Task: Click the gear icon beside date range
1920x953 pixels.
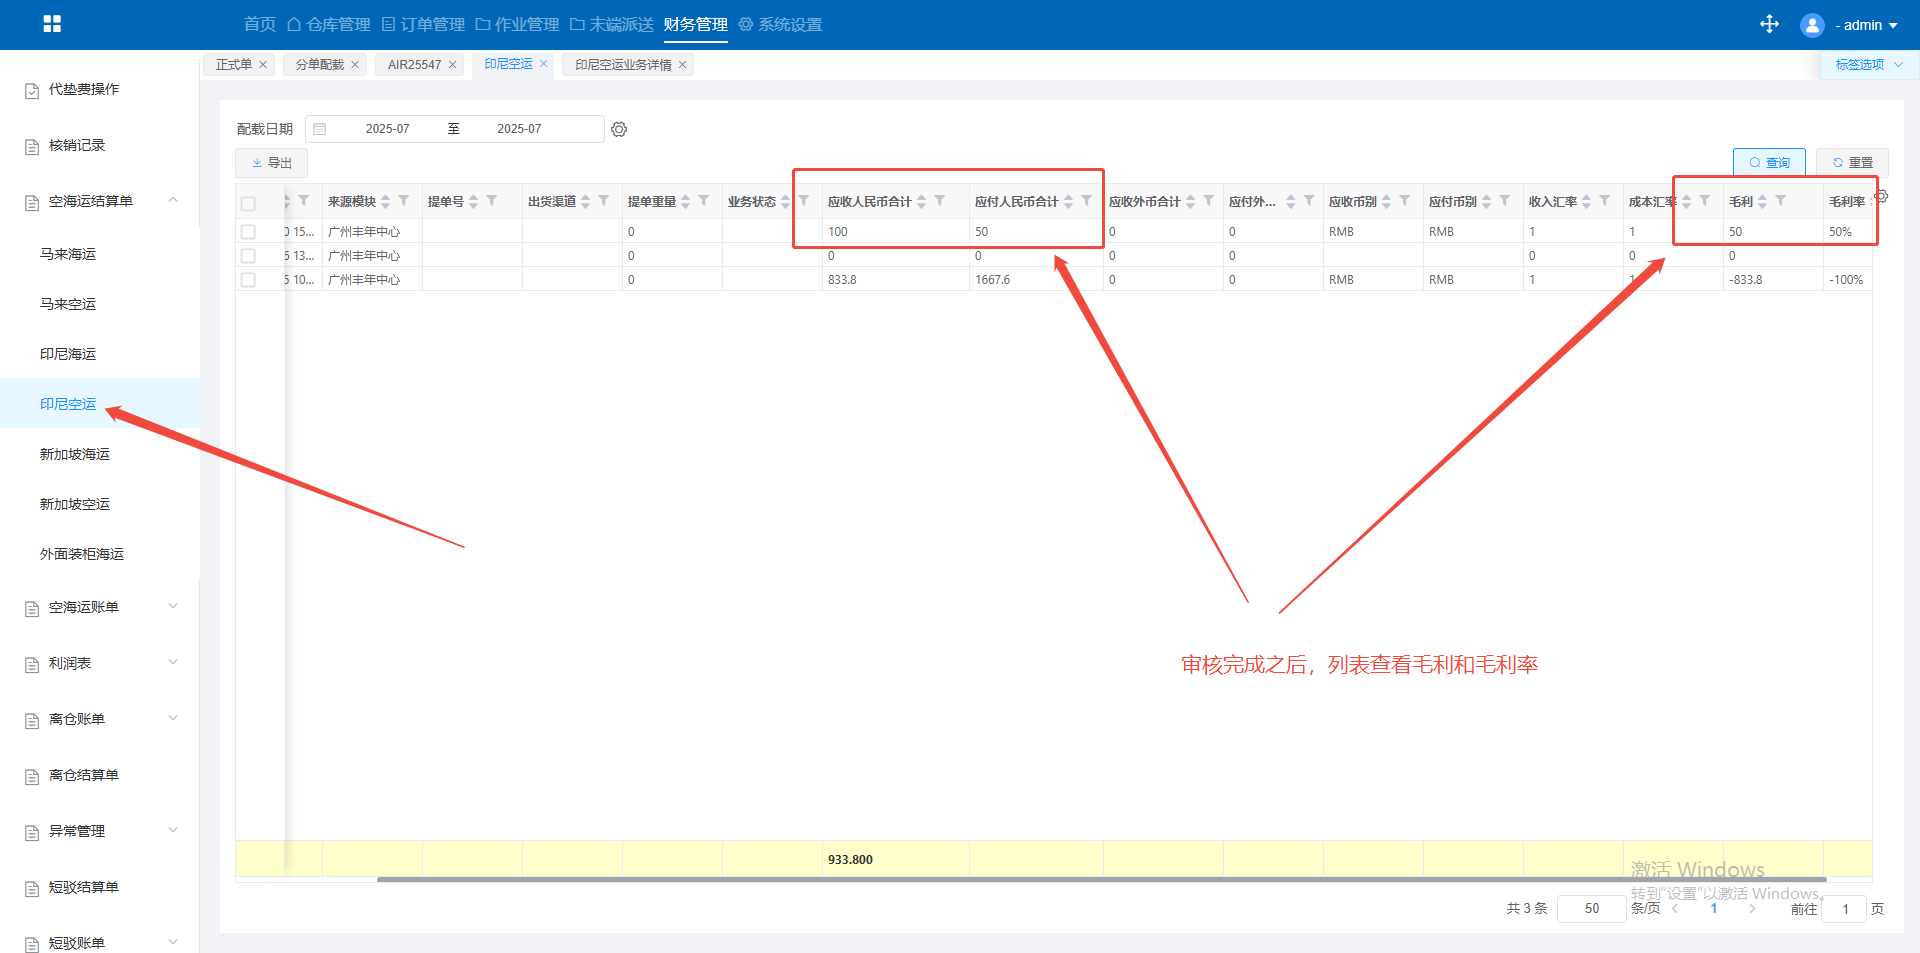Action: click(x=619, y=129)
